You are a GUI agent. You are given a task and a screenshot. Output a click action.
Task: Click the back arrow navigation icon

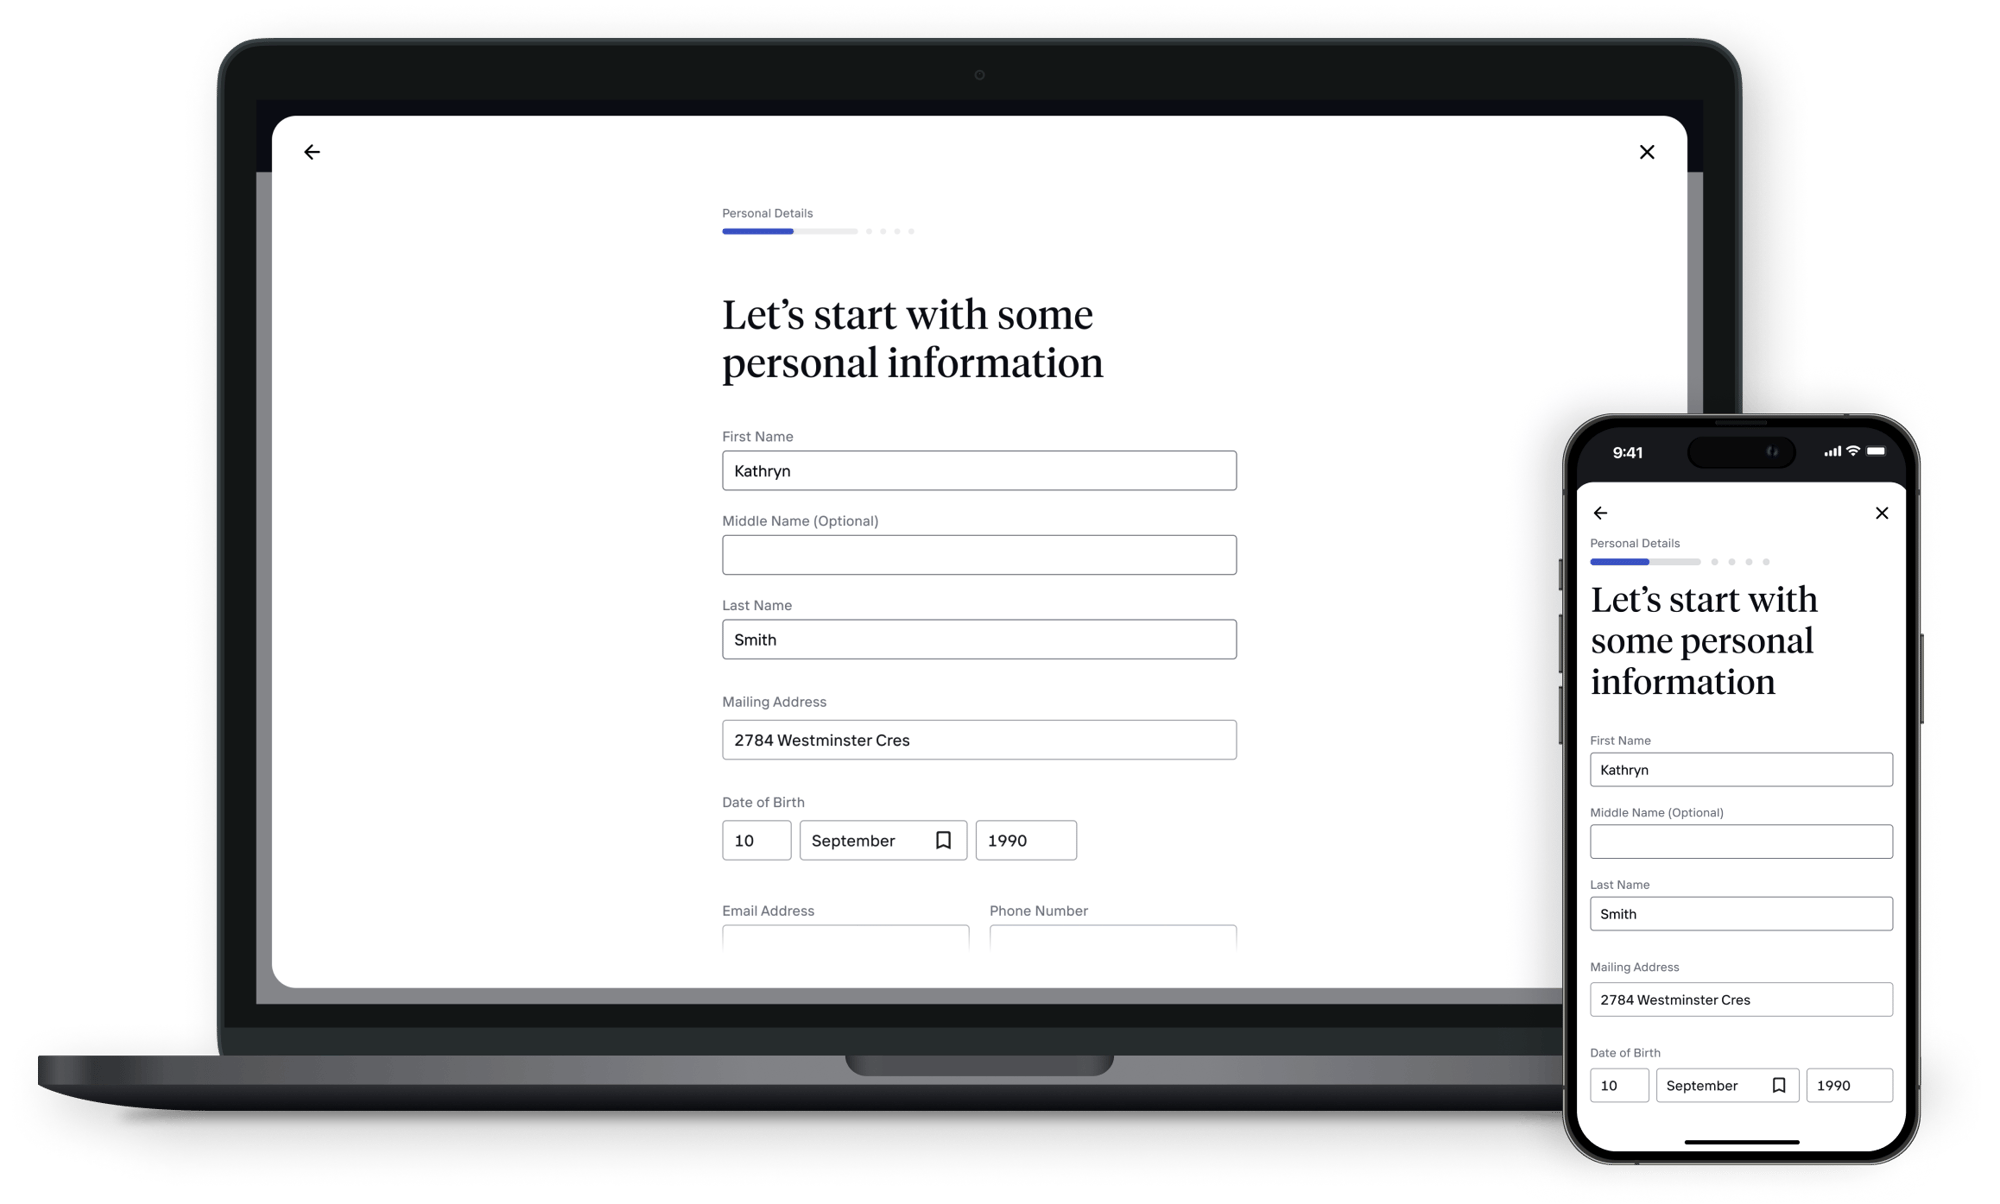coord(313,151)
